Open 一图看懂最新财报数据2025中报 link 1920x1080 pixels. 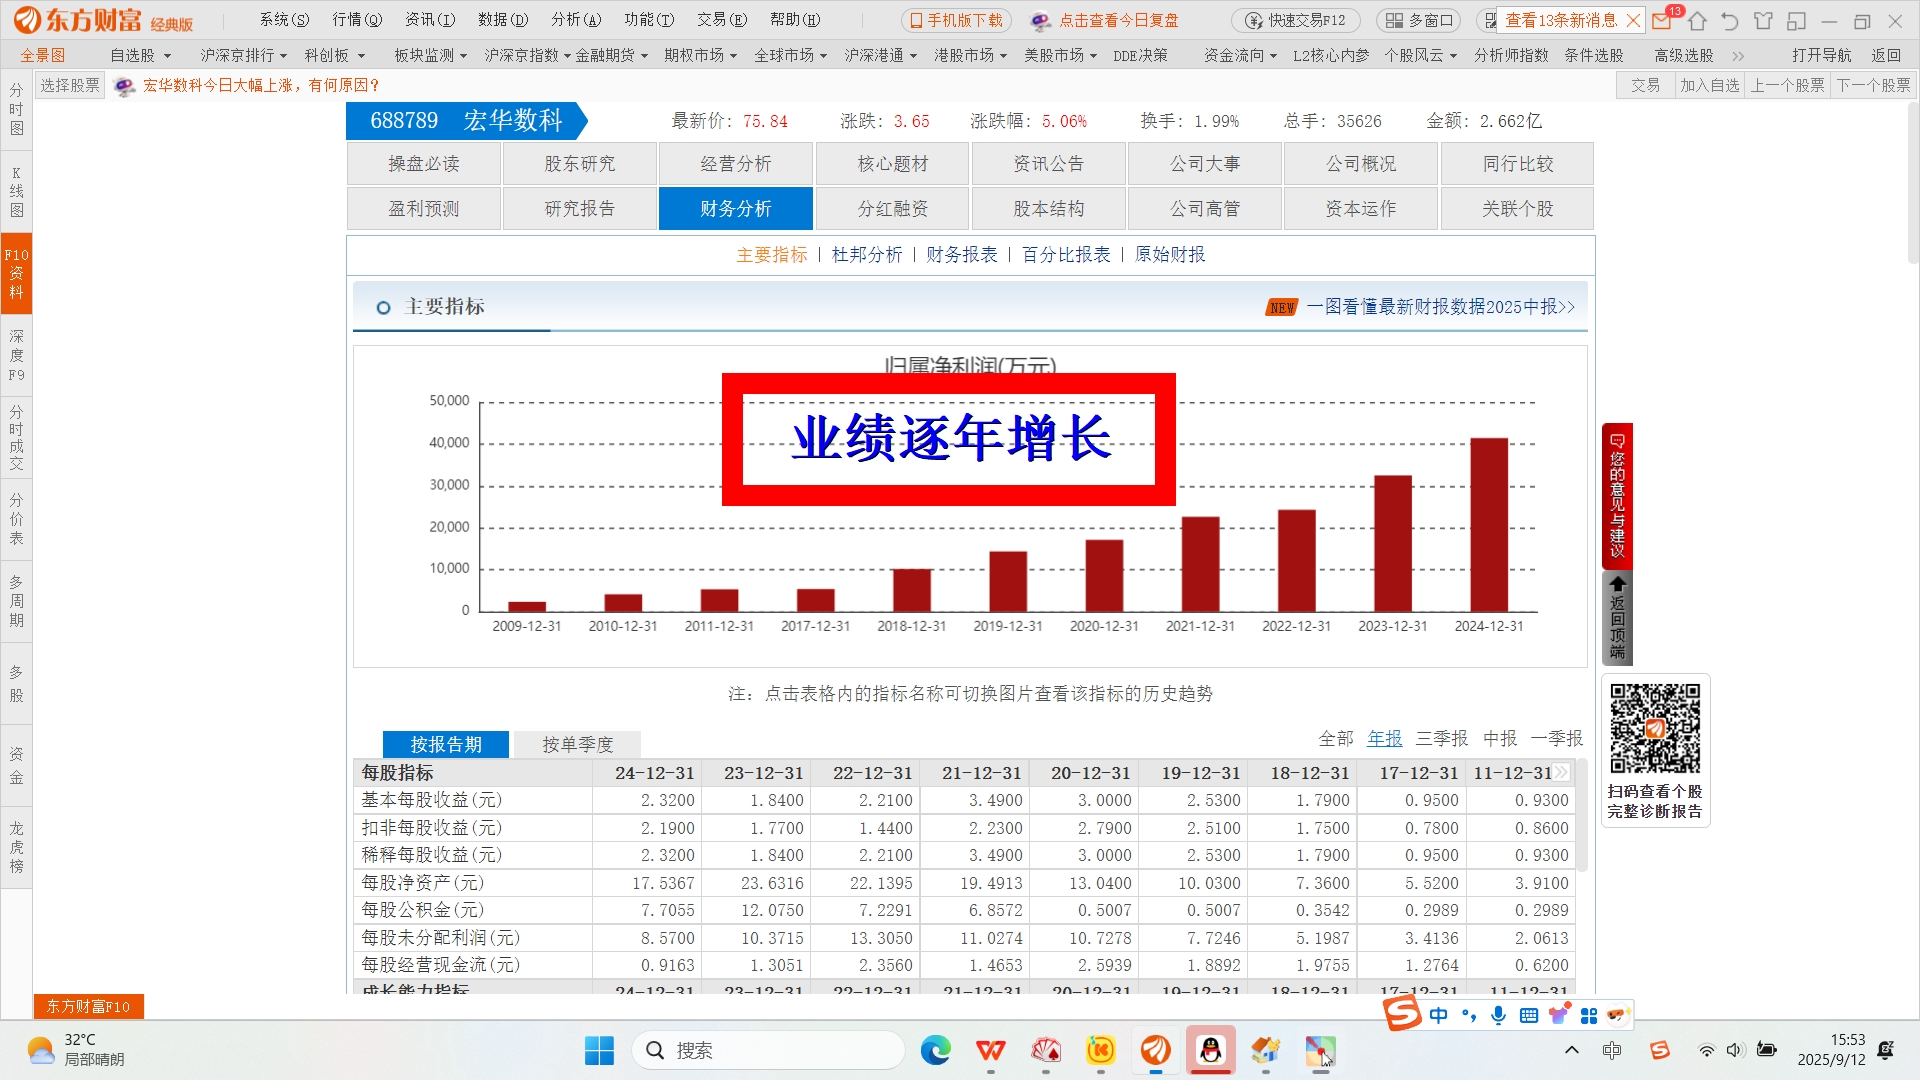1441,307
